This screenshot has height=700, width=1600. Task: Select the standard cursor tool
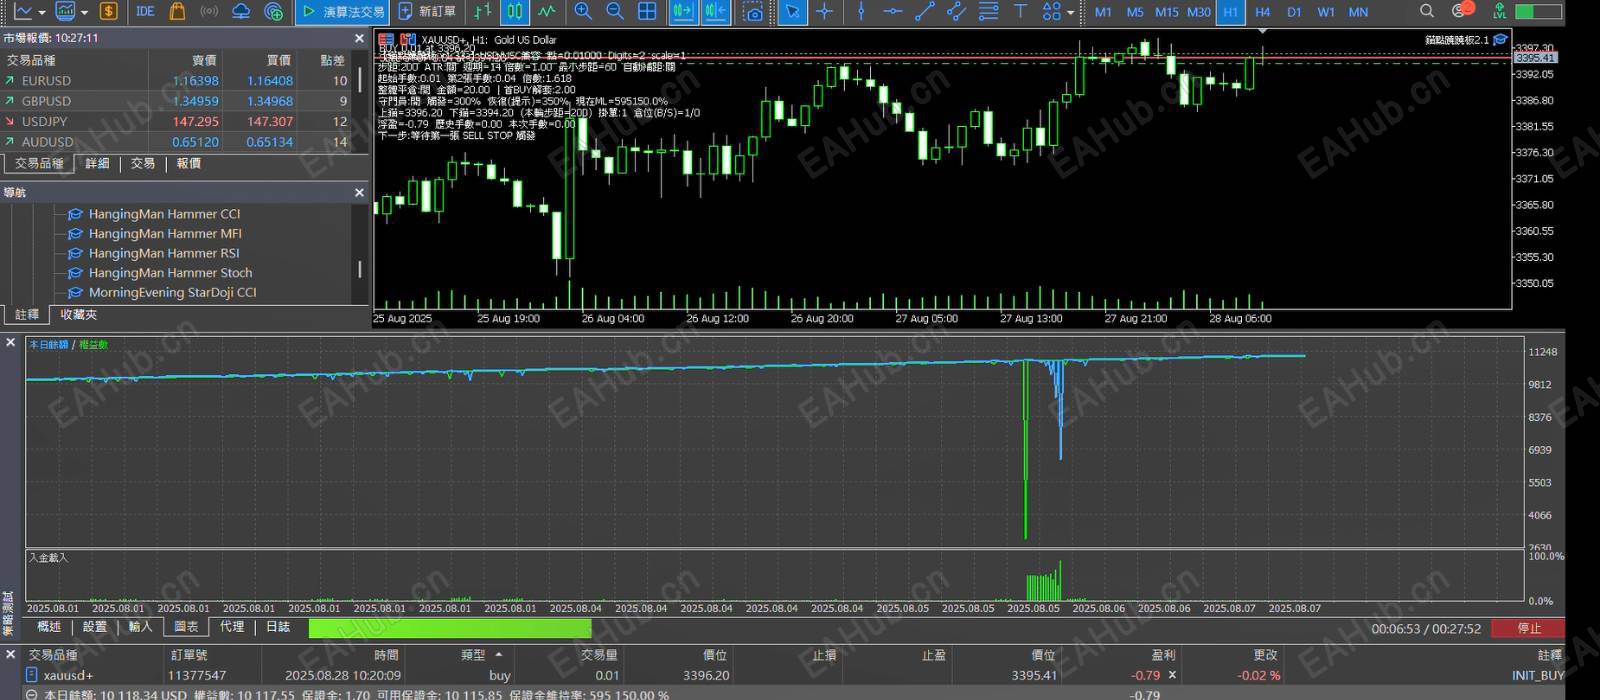click(792, 11)
